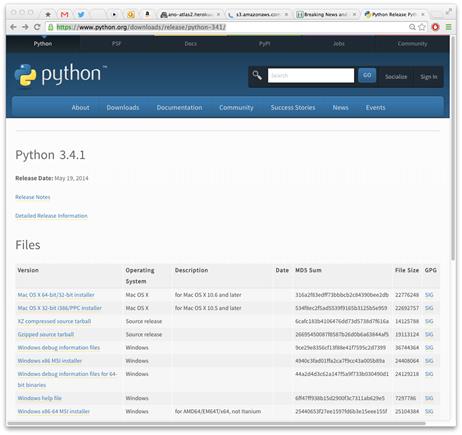Open the Community top bar item
This screenshot has height=435, width=462.
(x=412, y=44)
